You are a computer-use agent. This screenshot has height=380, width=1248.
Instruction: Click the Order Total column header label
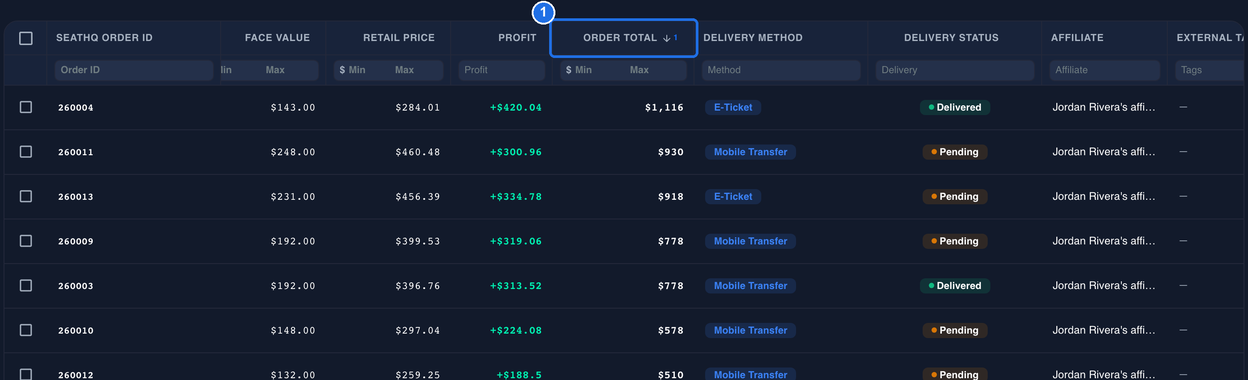coord(620,38)
